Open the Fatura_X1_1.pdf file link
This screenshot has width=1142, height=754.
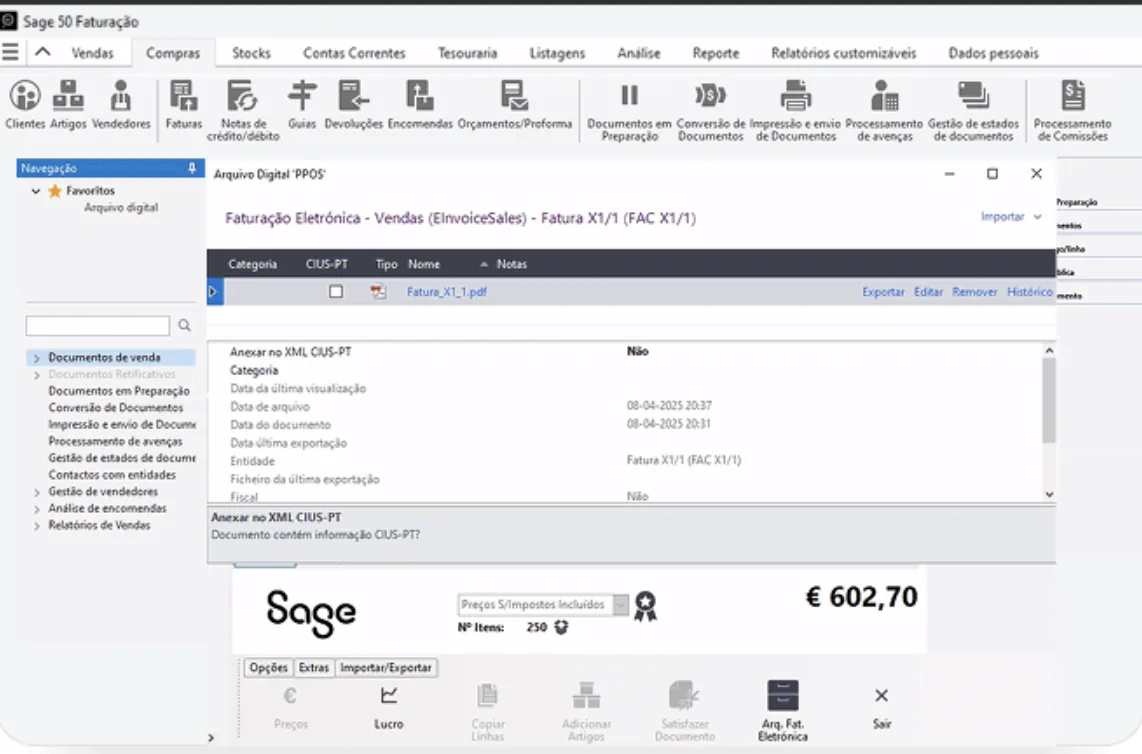pos(446,291)
